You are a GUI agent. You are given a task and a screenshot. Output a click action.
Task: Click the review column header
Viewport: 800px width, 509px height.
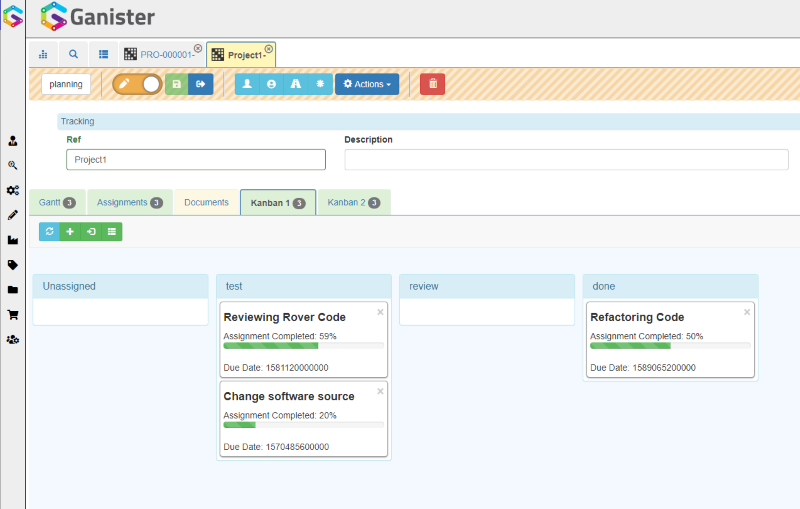[x=487, y=286]
